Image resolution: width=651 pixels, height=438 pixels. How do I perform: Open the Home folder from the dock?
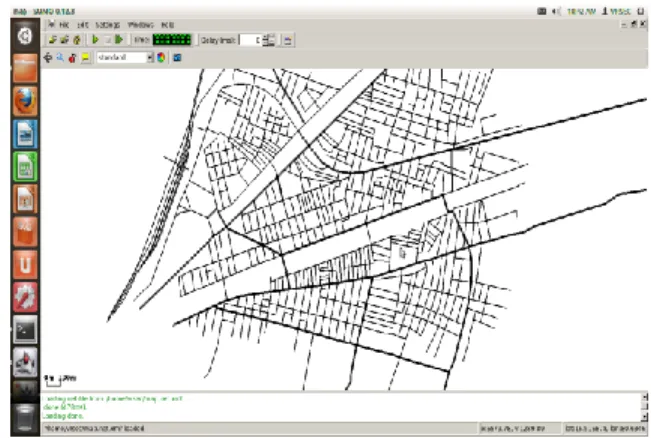tap(25, 68)
